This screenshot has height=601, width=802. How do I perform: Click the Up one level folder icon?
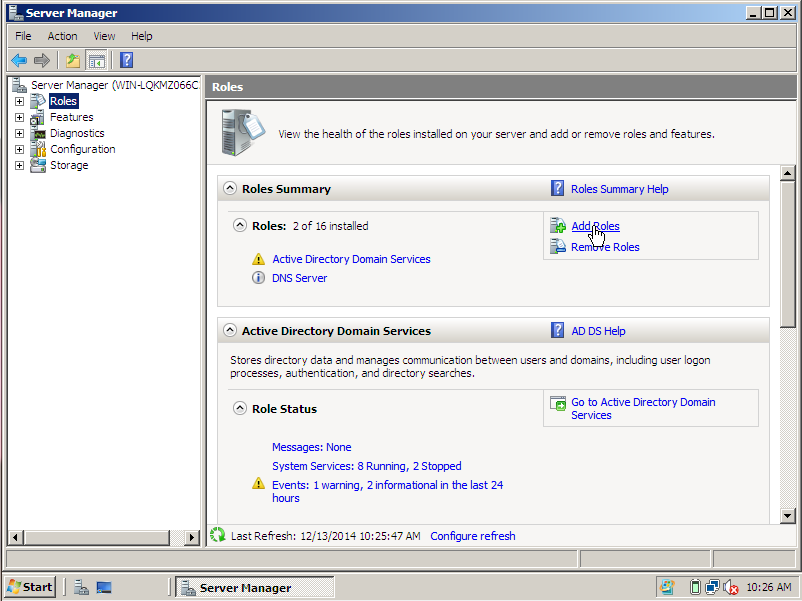click(x=73, y=60)
